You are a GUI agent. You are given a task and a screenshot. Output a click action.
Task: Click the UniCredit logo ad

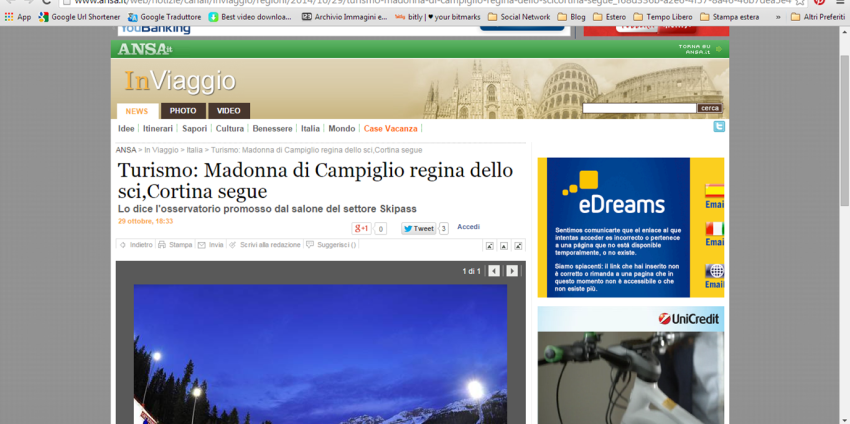coord(688,319)
